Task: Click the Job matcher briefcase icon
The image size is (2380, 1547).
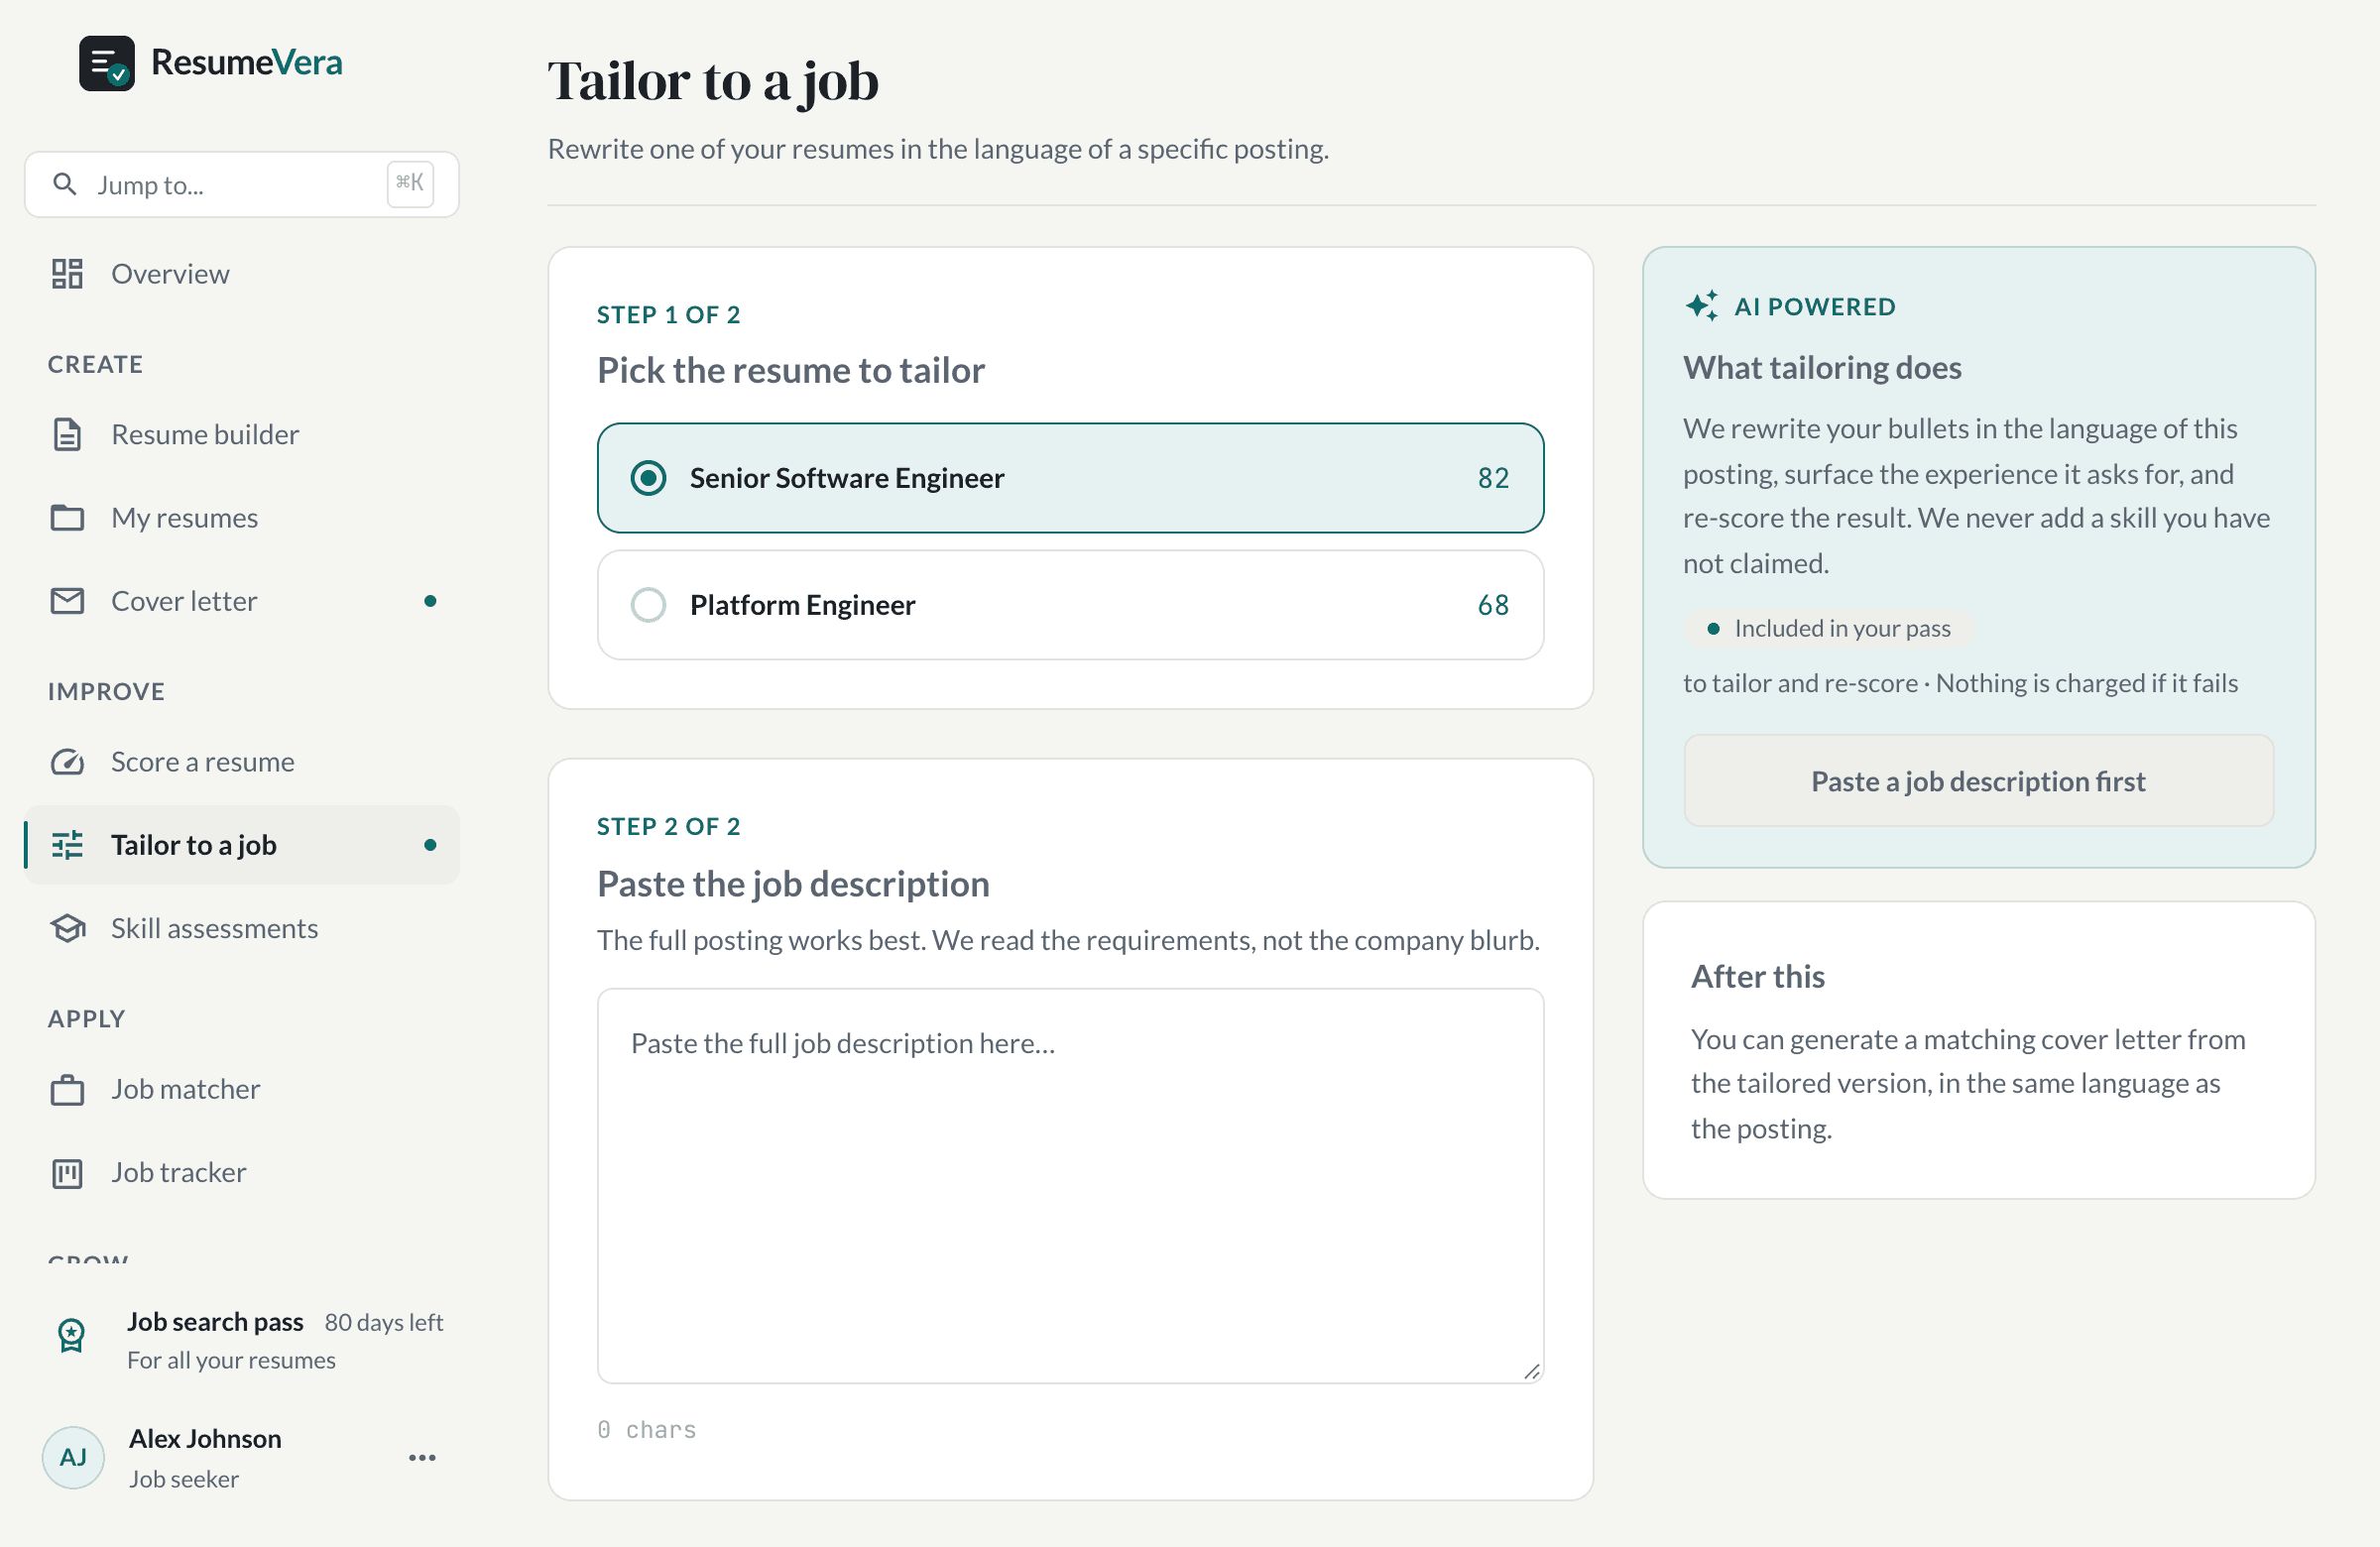Action: (x=67, y=1089)
